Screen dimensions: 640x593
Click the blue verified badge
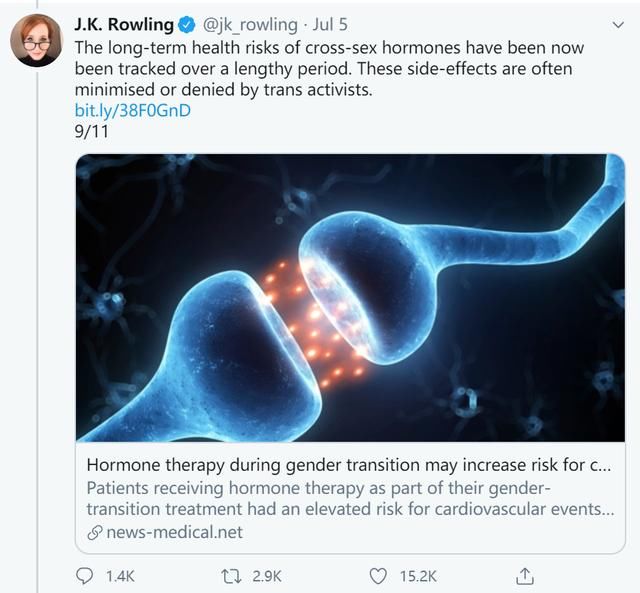pos(186,24)
